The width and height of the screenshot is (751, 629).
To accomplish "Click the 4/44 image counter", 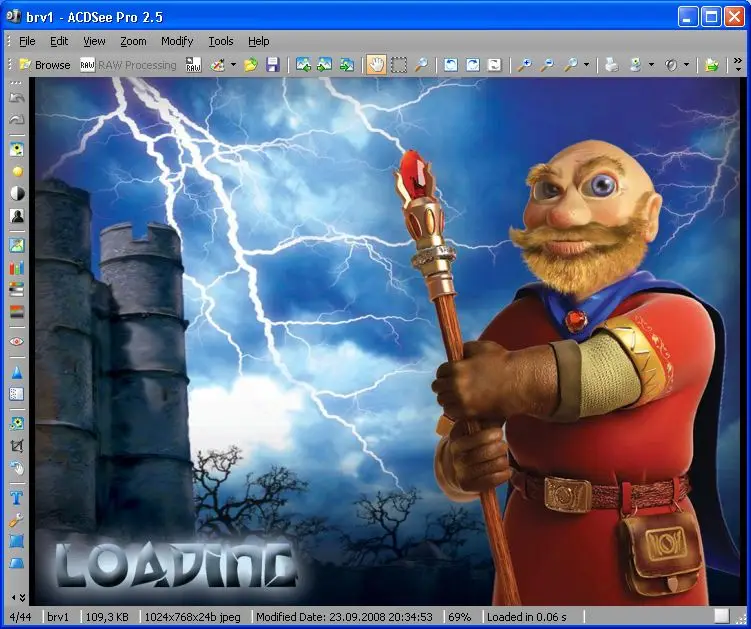I will (20, 617).
